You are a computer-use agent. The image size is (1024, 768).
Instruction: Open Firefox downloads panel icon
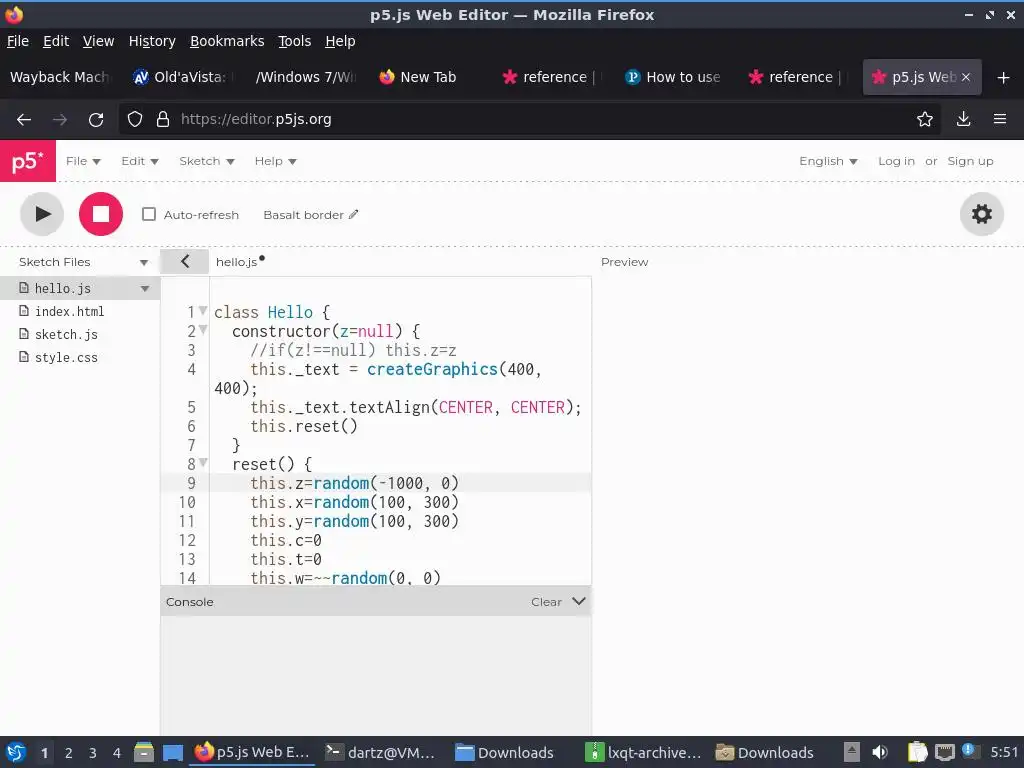pyautogui.click(x=963, y=120)
